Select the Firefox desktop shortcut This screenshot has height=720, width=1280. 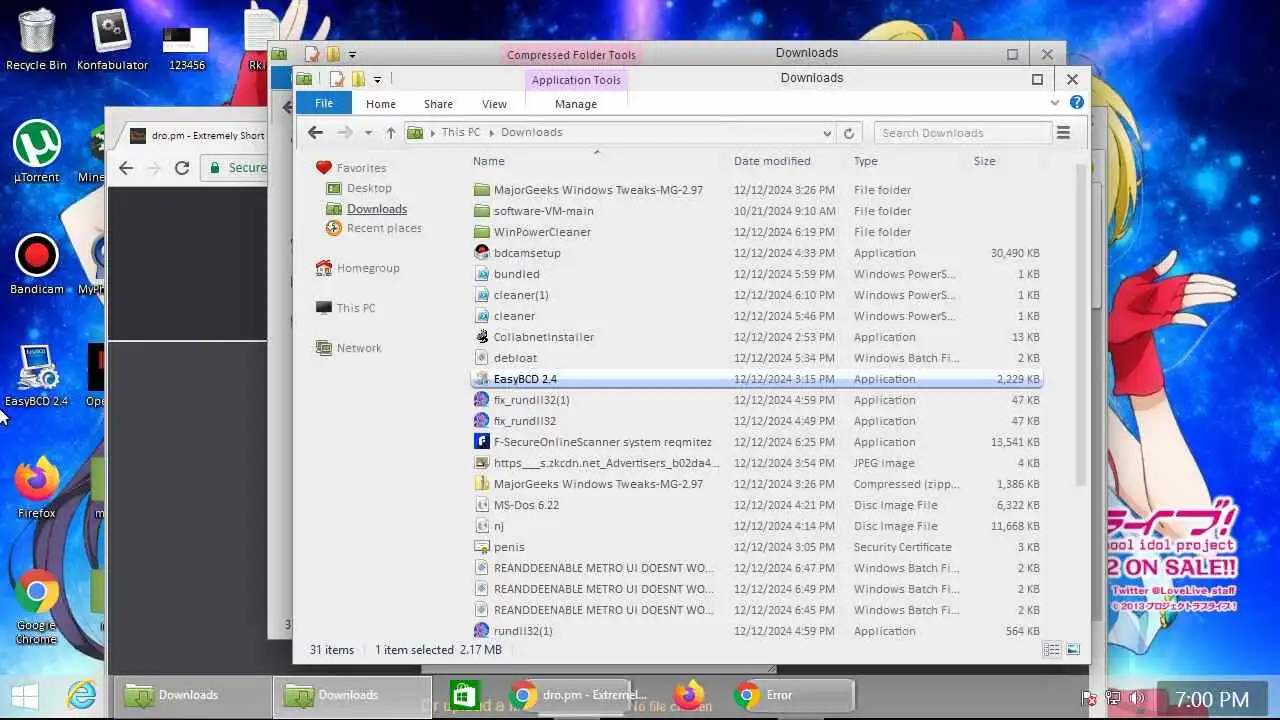37,488
